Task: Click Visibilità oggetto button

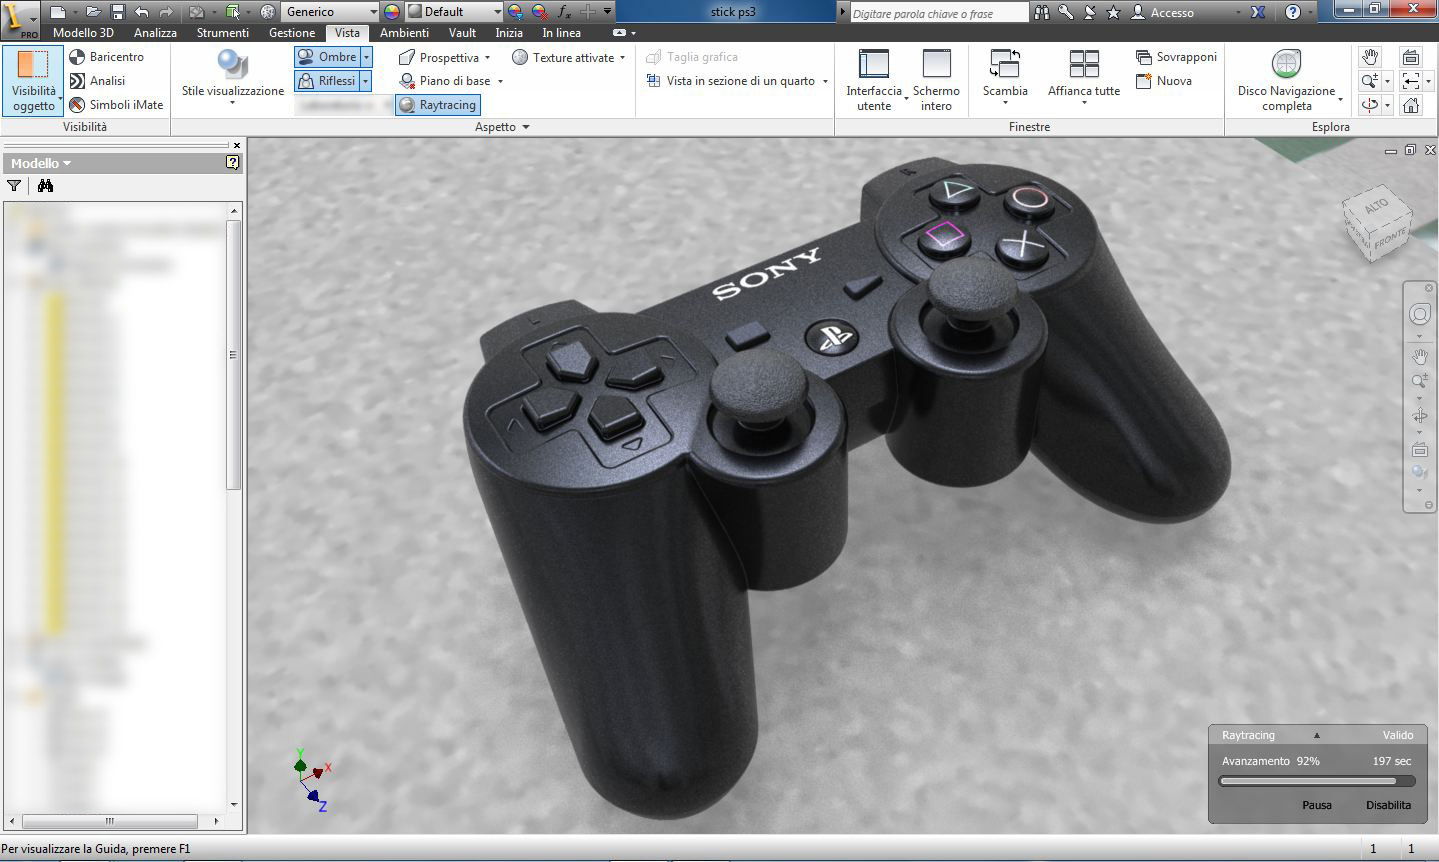Action: click(33, 80)
